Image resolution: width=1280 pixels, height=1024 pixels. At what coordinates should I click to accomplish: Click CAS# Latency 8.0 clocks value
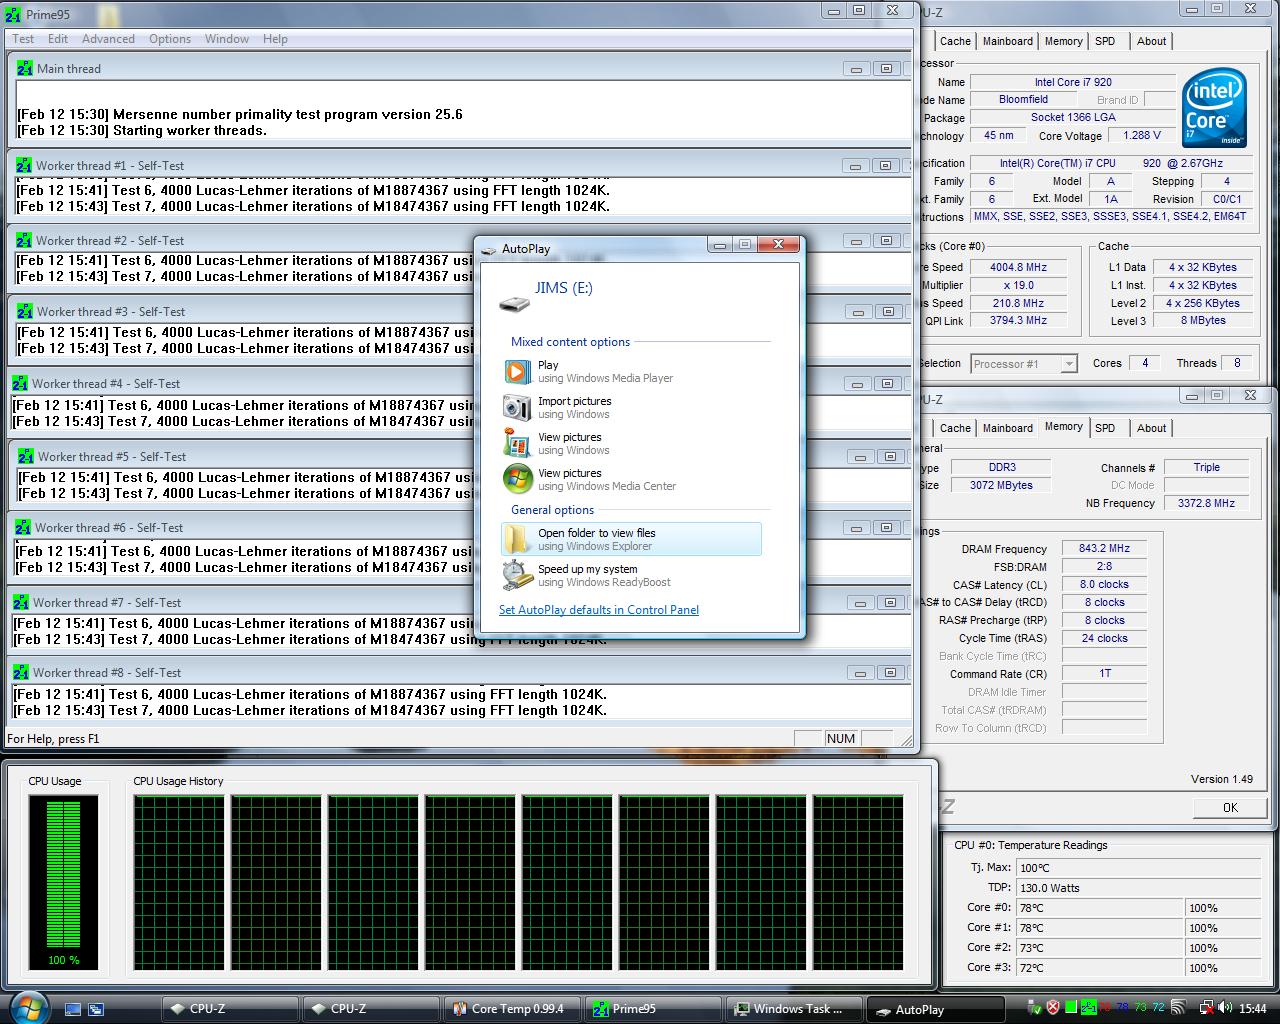[x=1104, y=585]
